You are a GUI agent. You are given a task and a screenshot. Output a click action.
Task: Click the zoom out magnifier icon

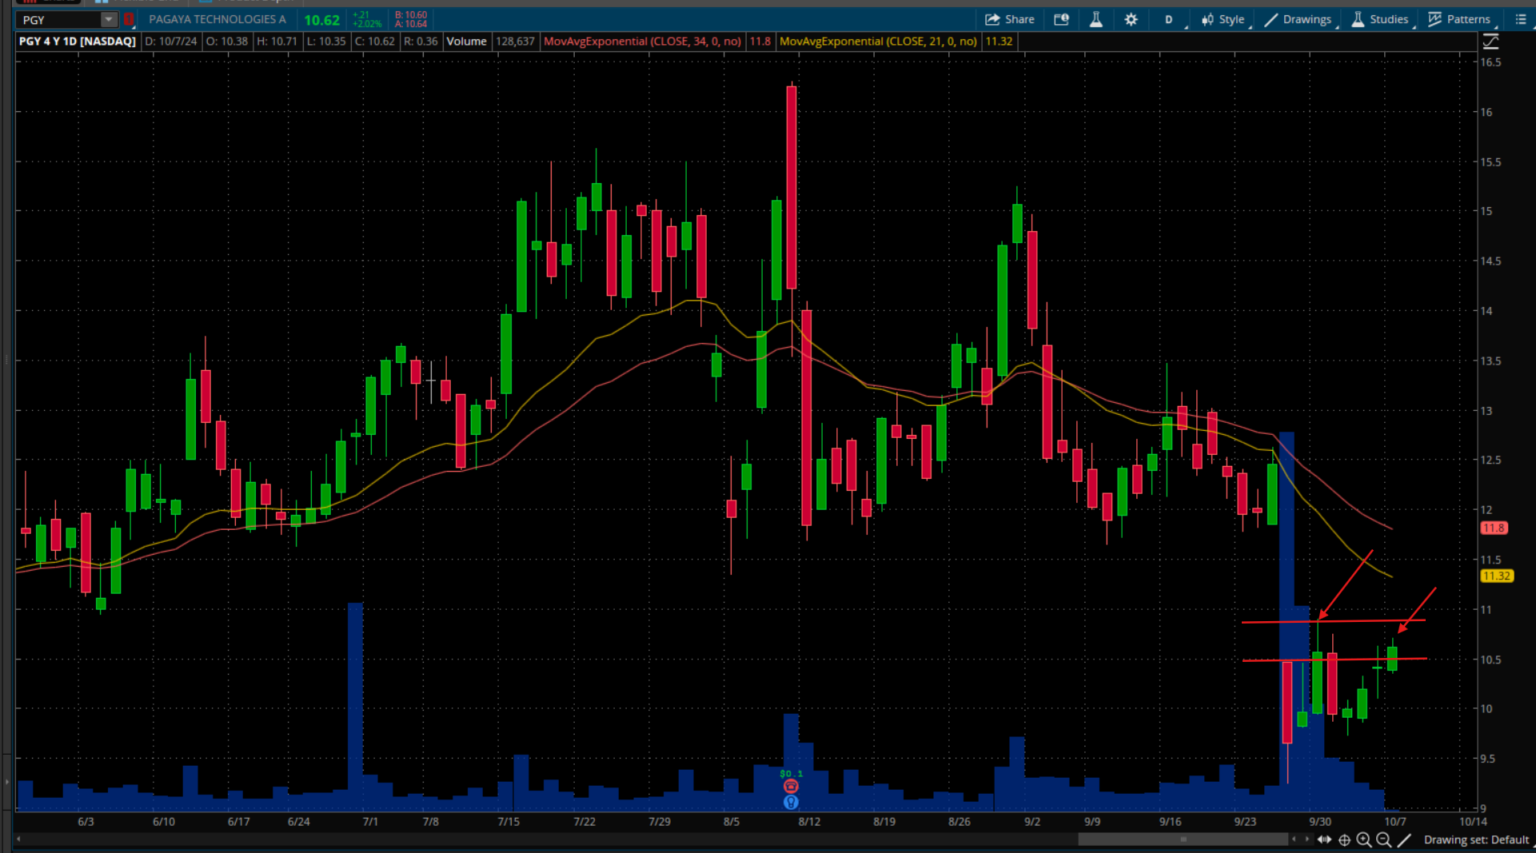(1384, 840)
